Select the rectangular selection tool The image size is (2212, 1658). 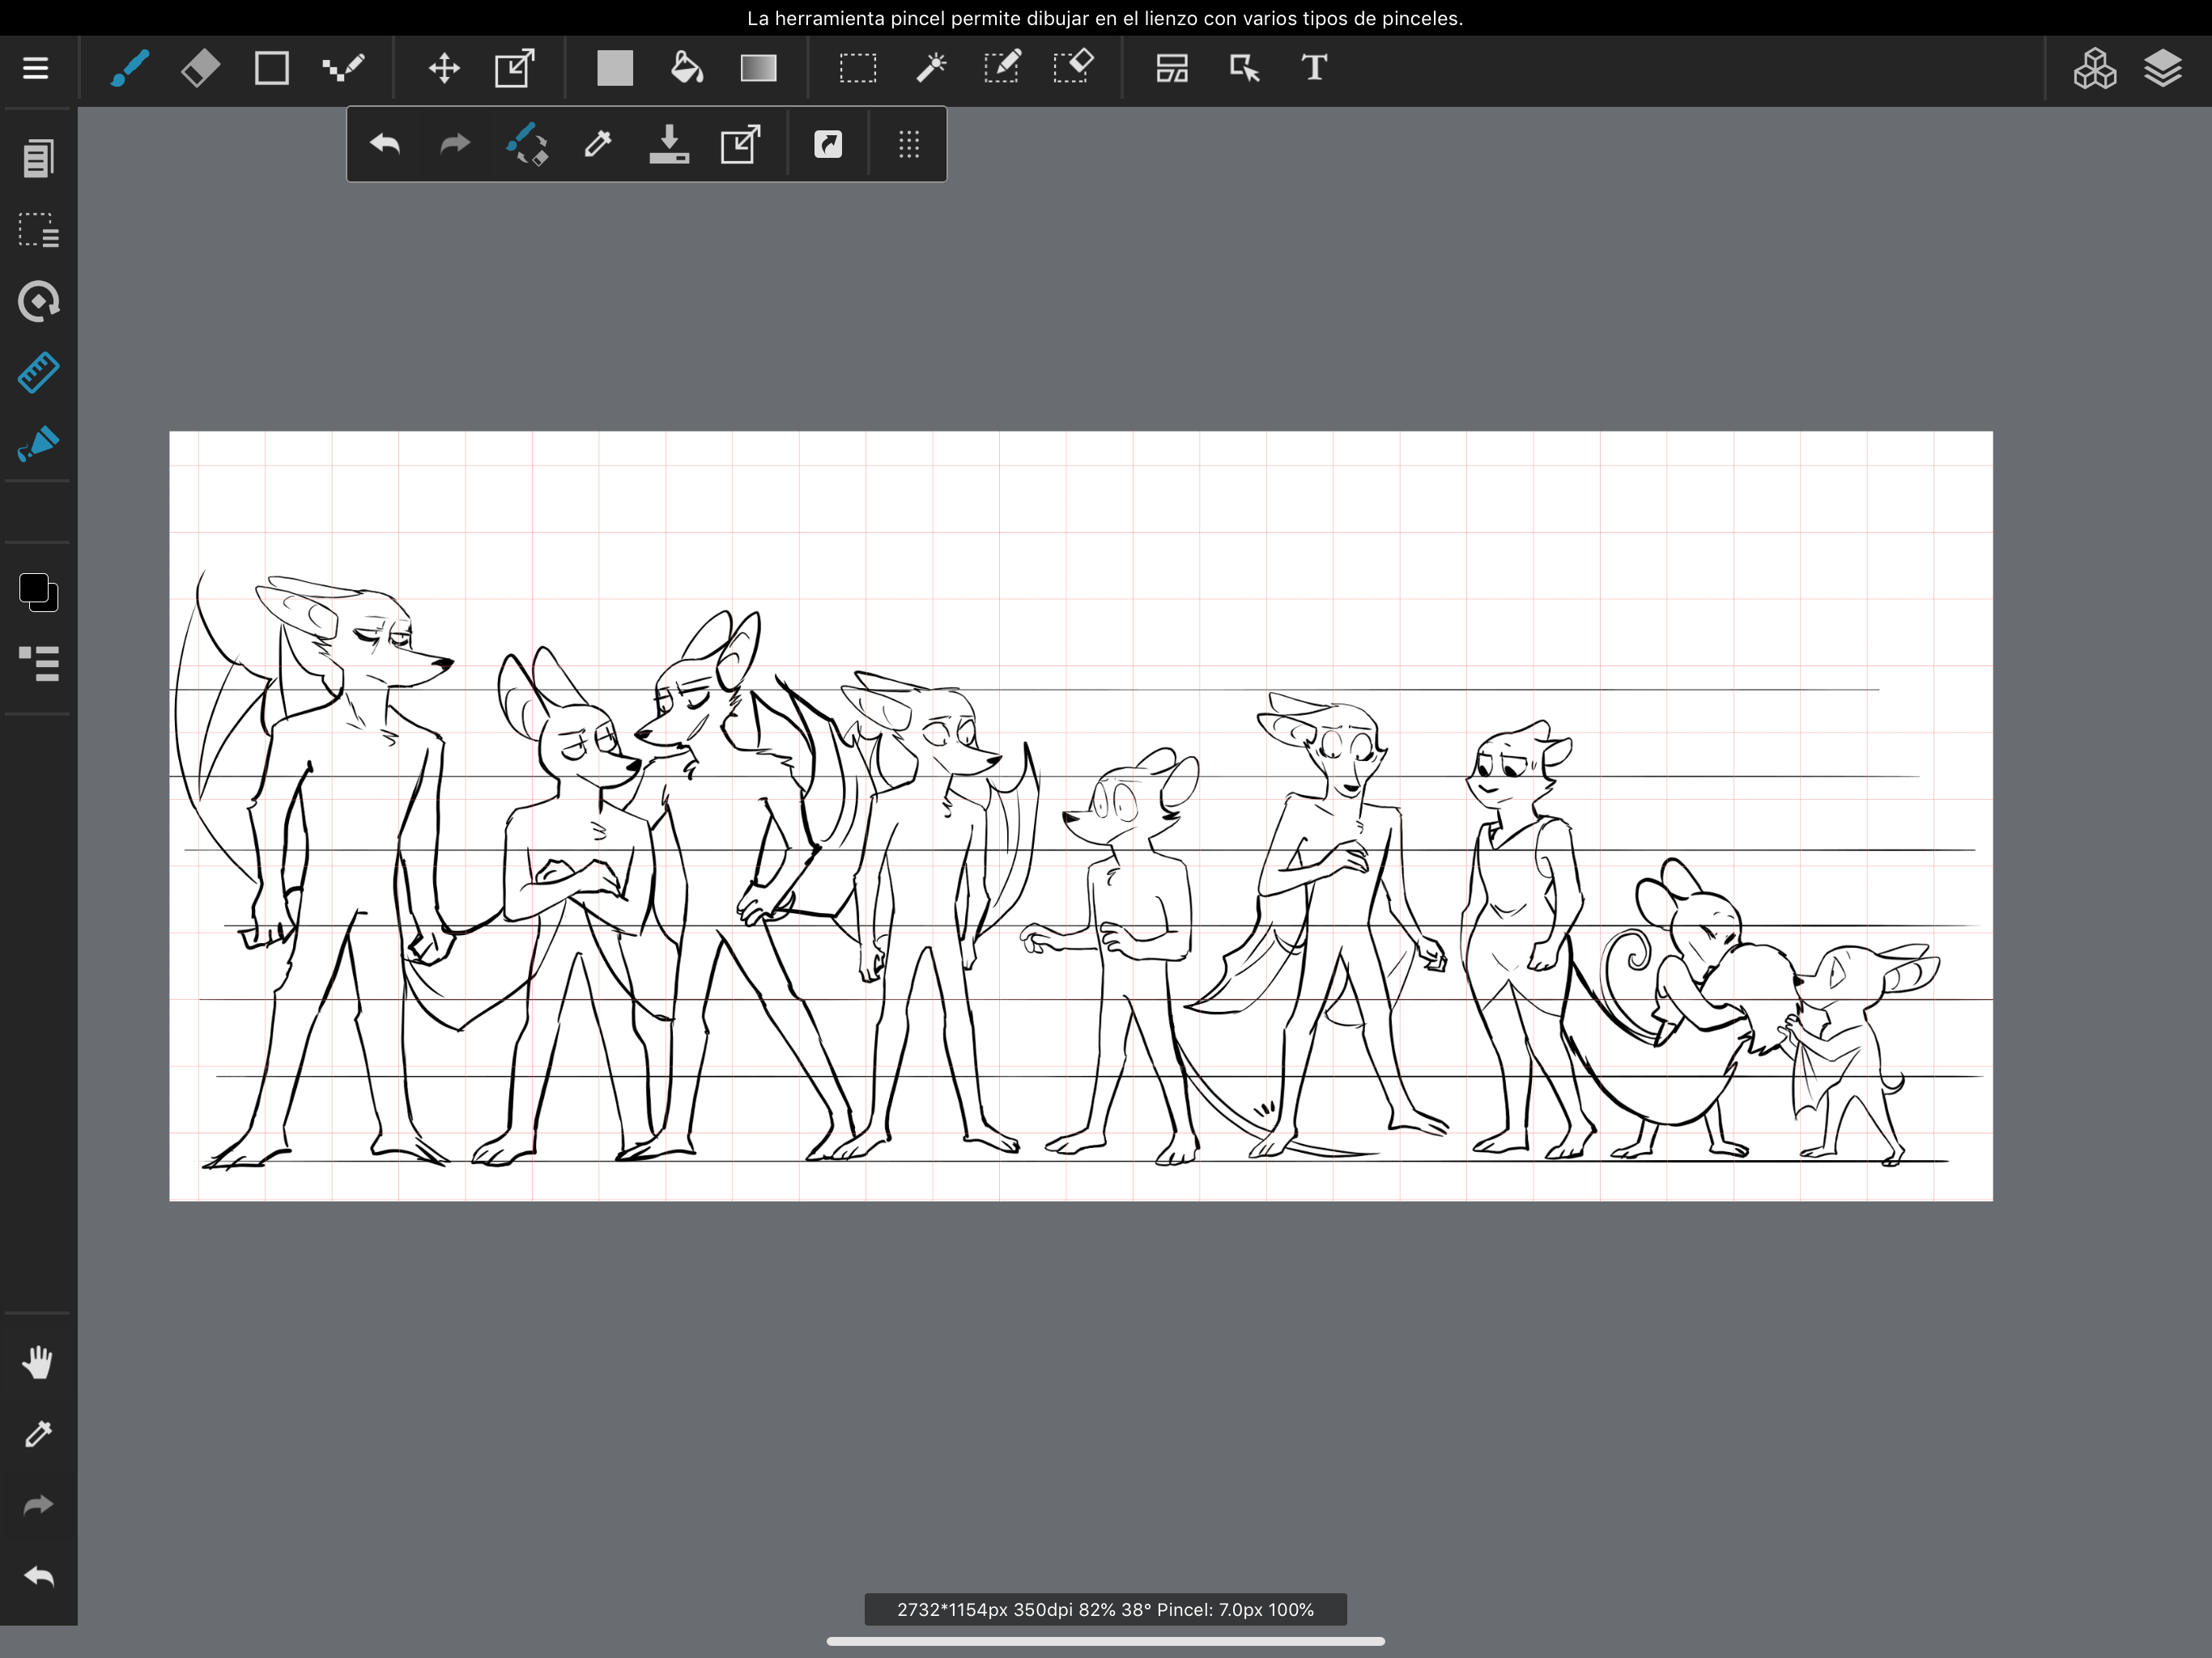click(857, 68)
